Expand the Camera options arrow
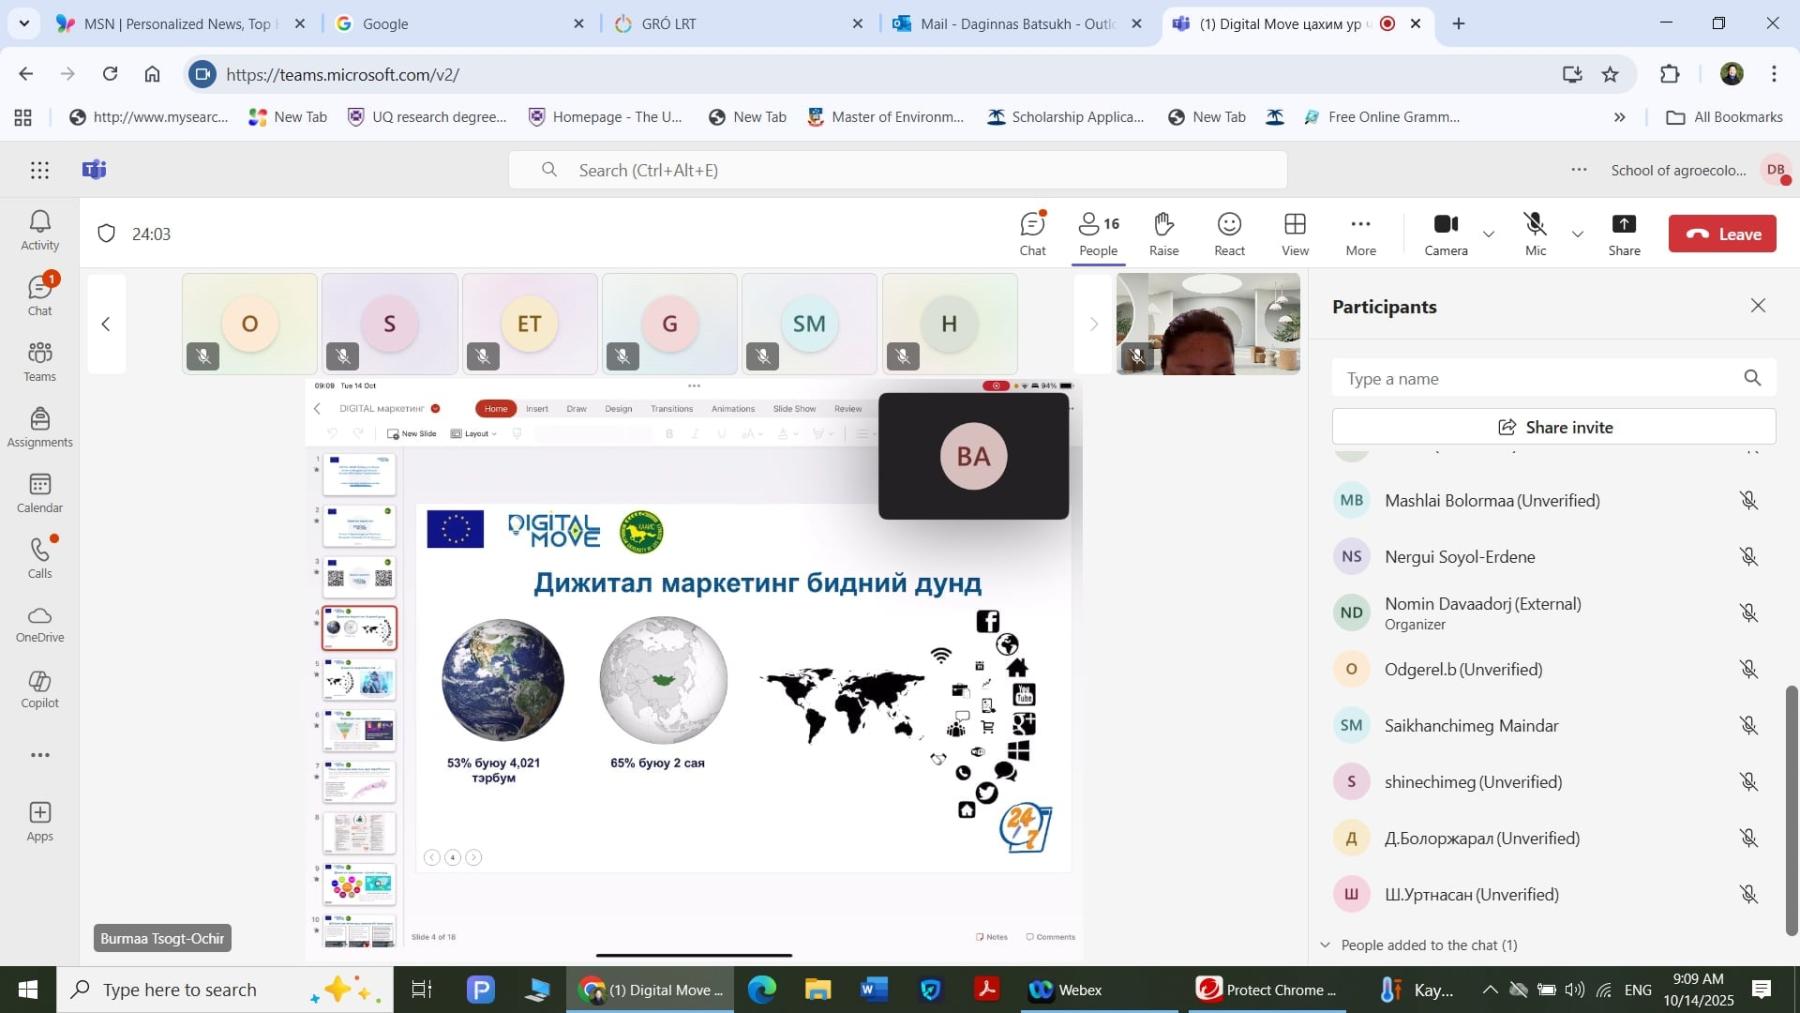 [x=1488, y=234]
